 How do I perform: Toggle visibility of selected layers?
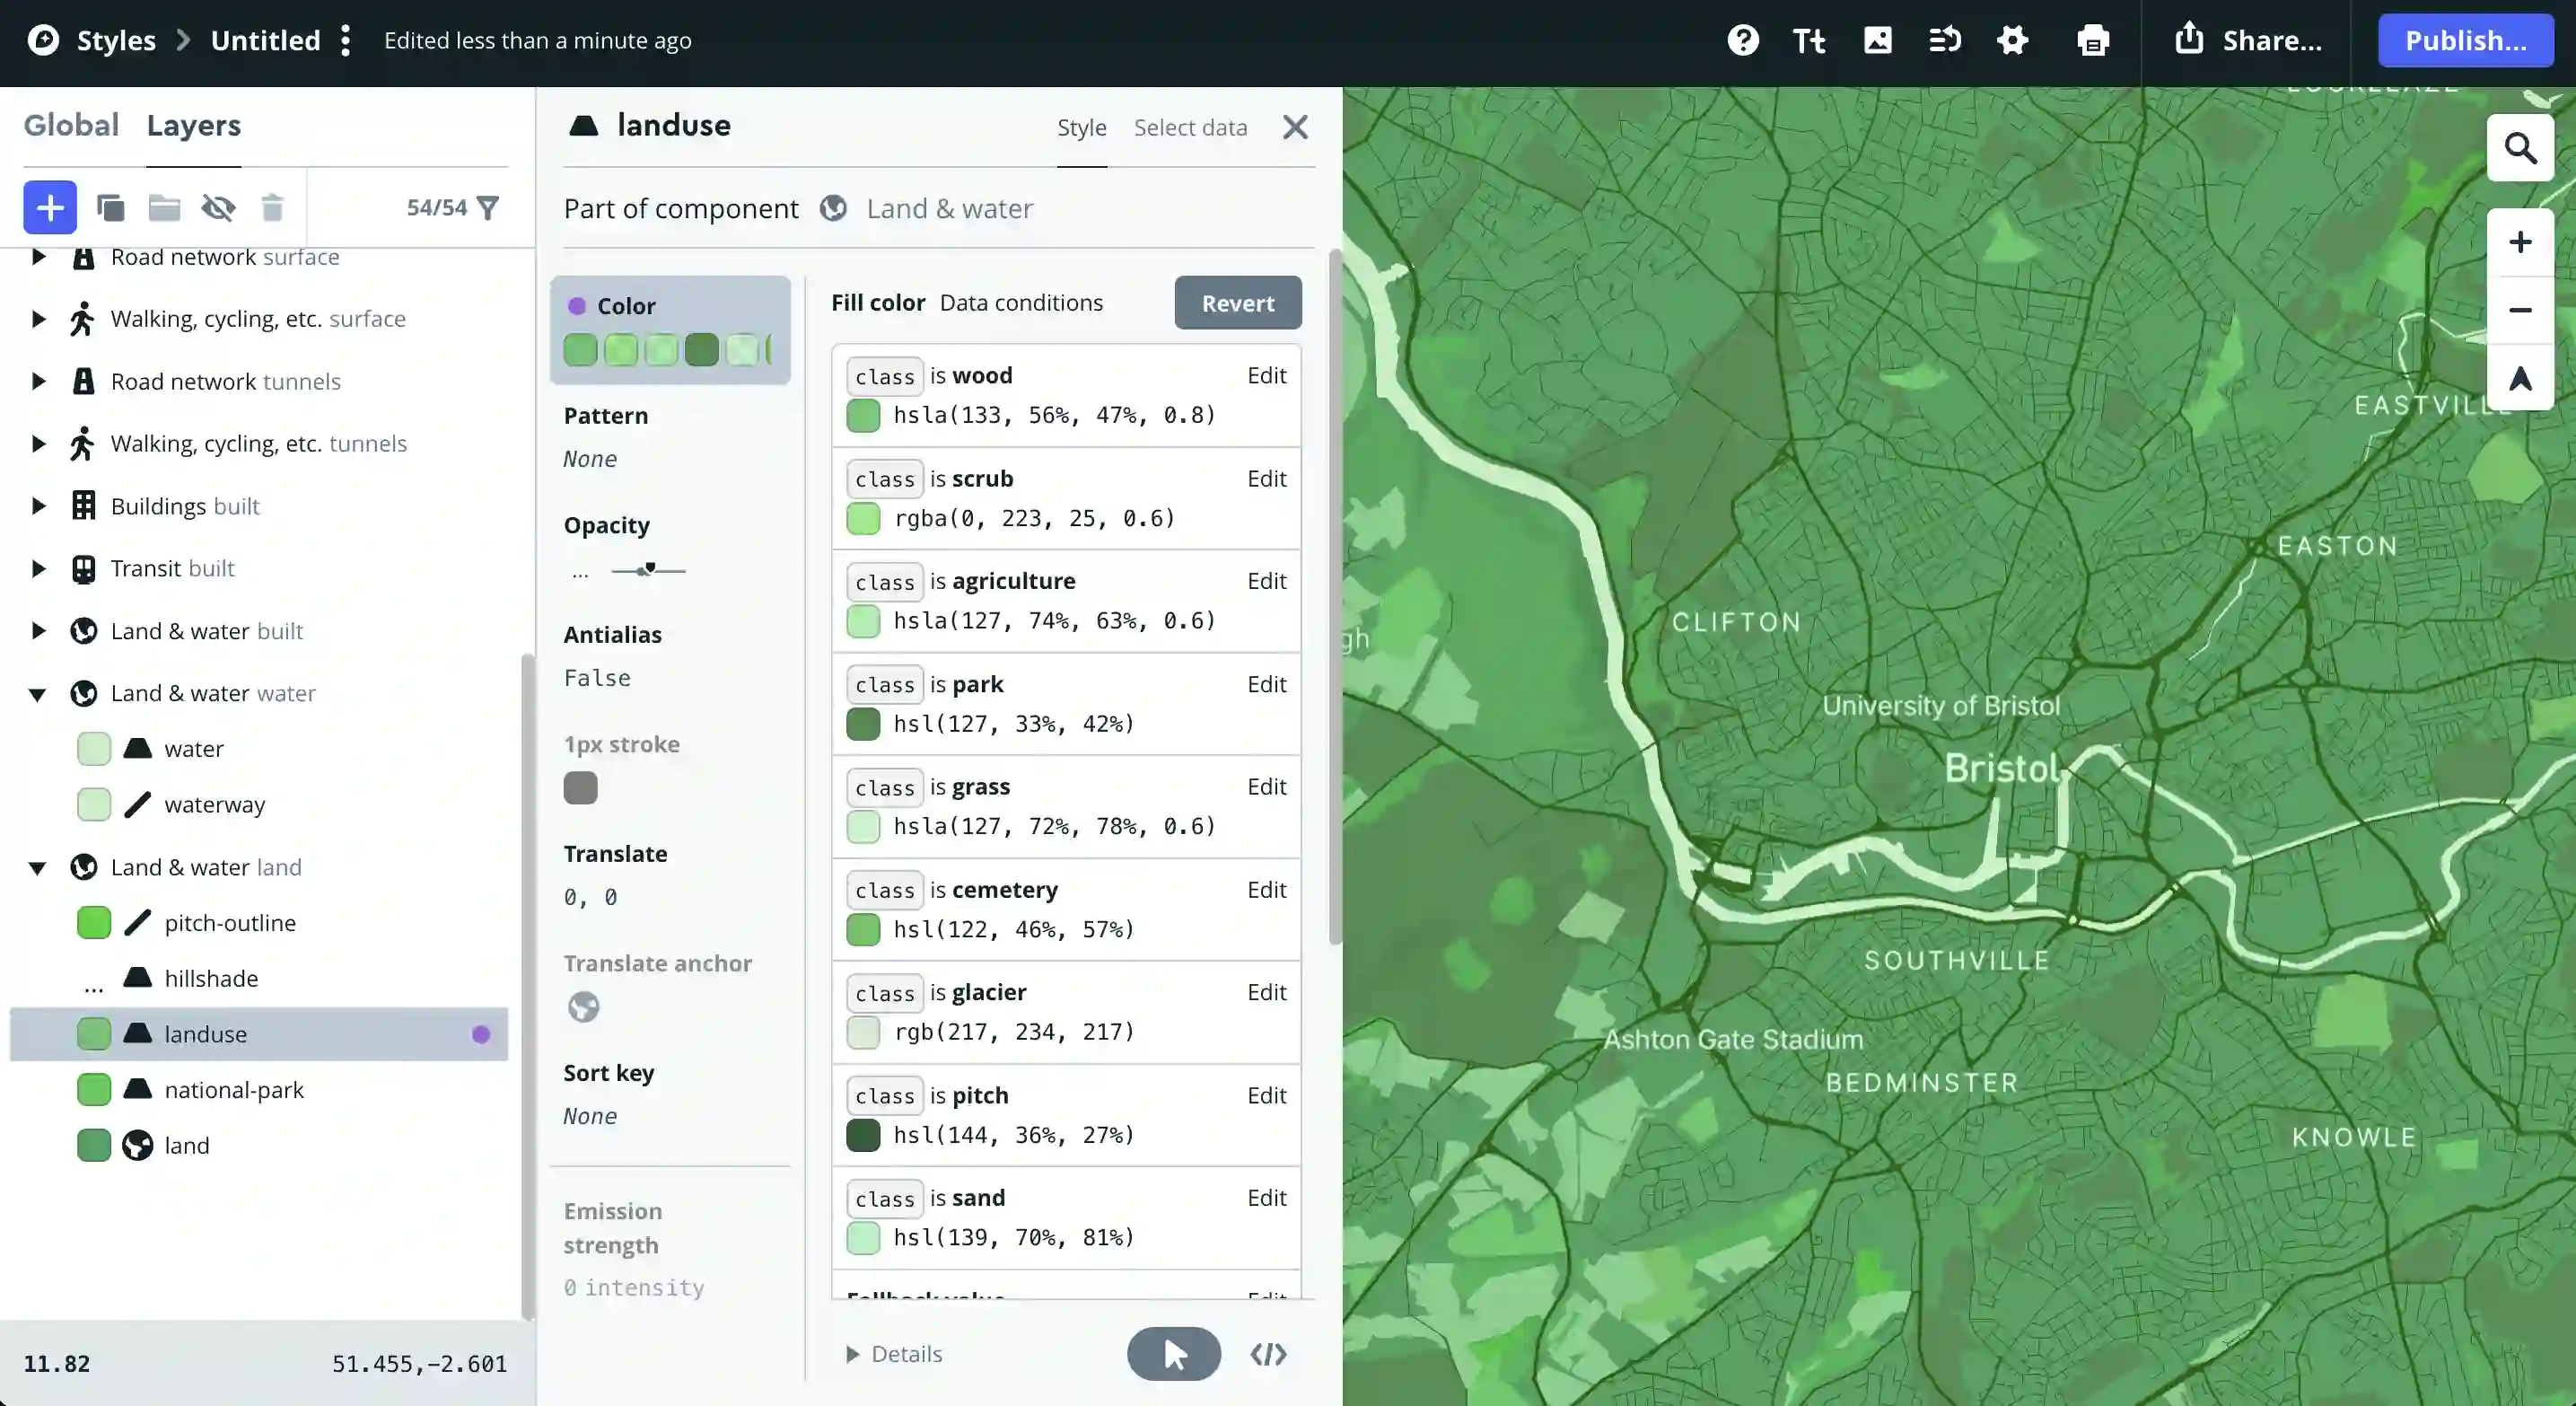click(x=218, y=207)
